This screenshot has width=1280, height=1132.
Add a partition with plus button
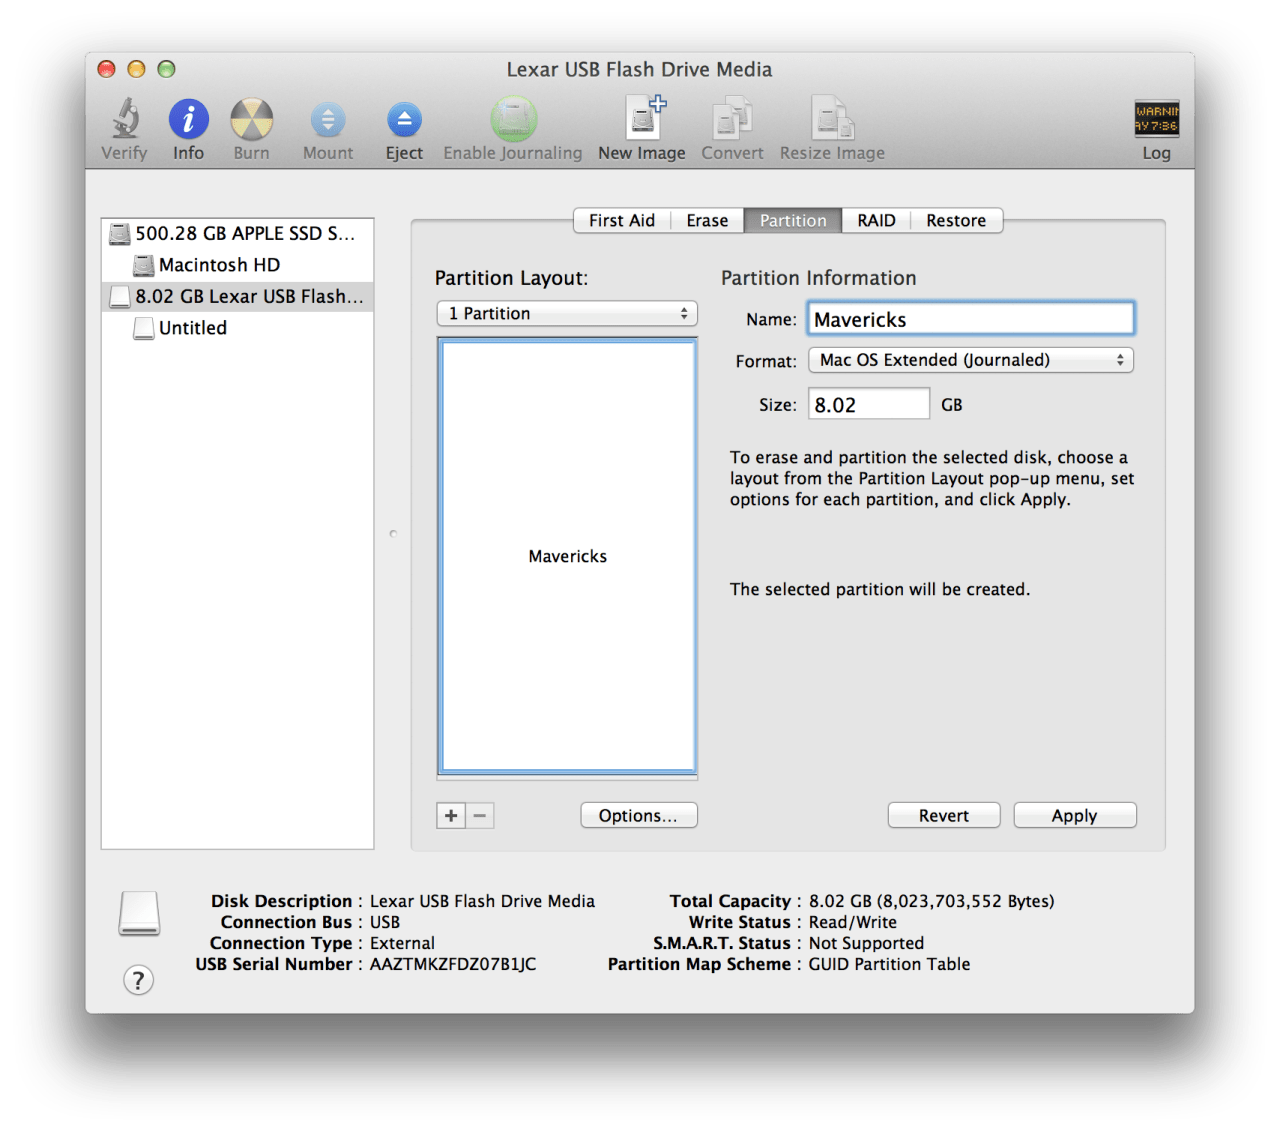pyautogui.click(x=451, y=816)
